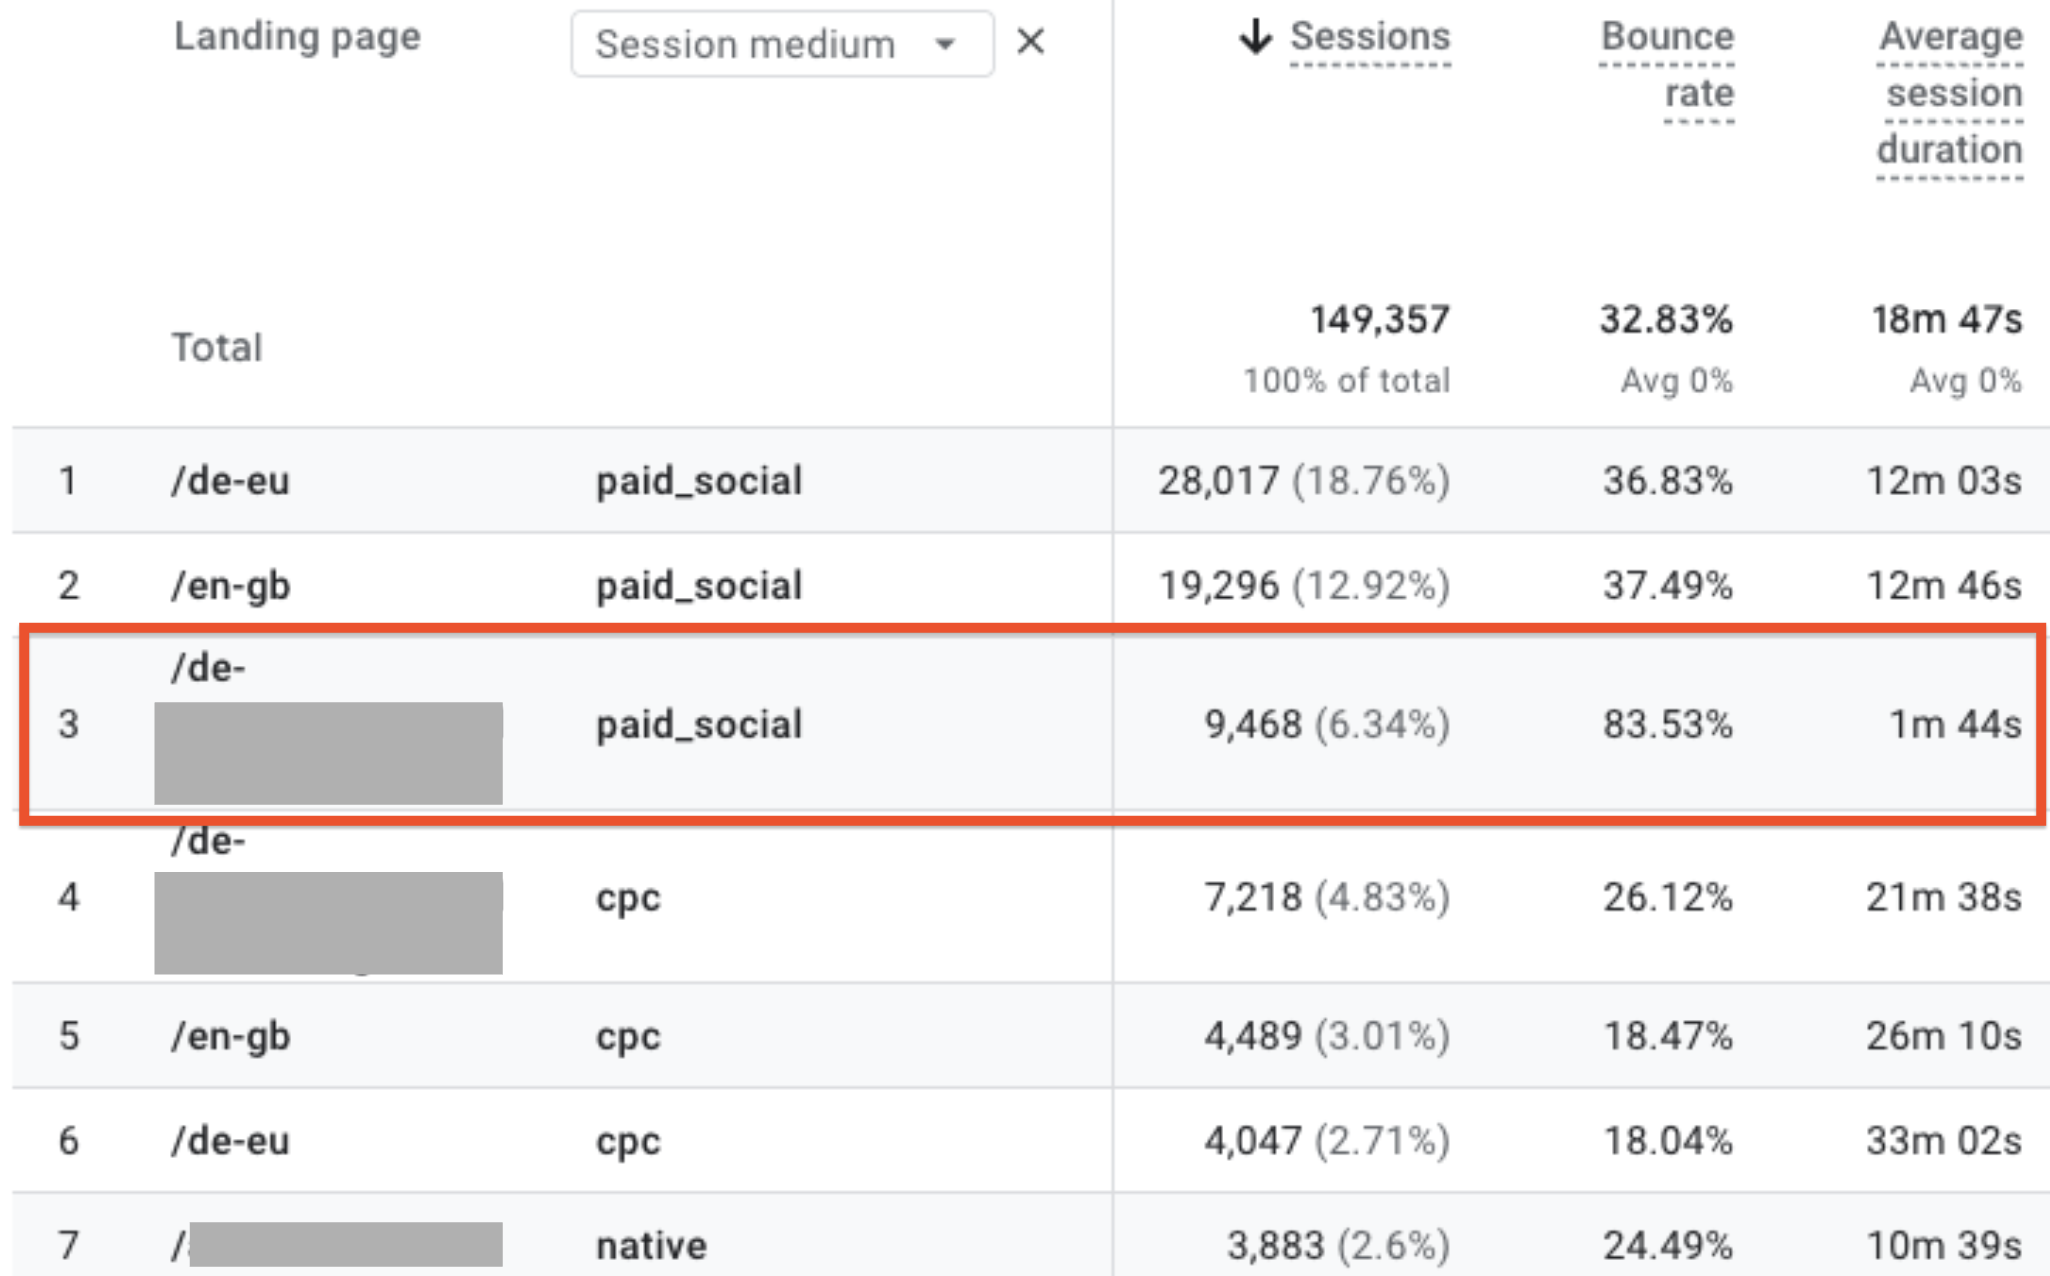
Task: Click the '100% of total' caption
Action: pos(1346,381)
